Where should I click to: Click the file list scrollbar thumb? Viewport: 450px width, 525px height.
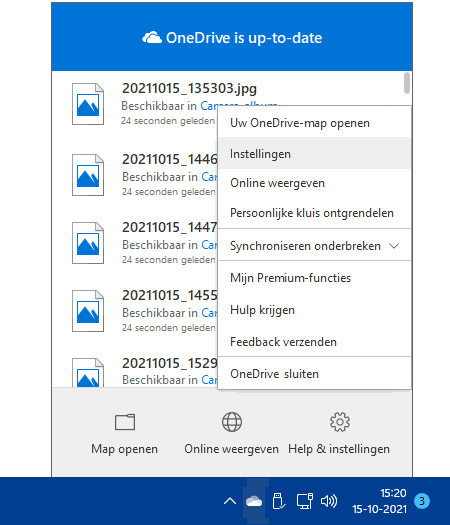[x=407, y=83]
